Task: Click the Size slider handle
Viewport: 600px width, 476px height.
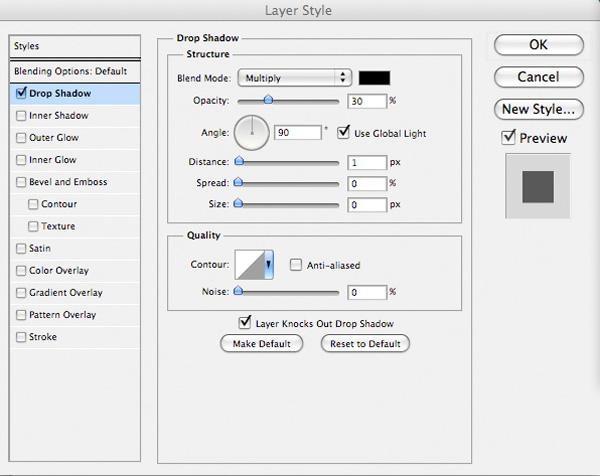Action: (x=238, y=203)
